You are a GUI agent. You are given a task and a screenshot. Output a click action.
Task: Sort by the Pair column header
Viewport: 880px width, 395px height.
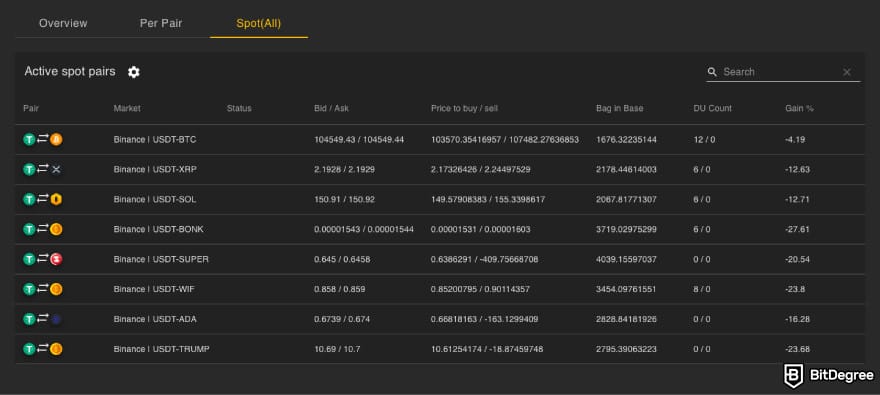tap(31, 108)
